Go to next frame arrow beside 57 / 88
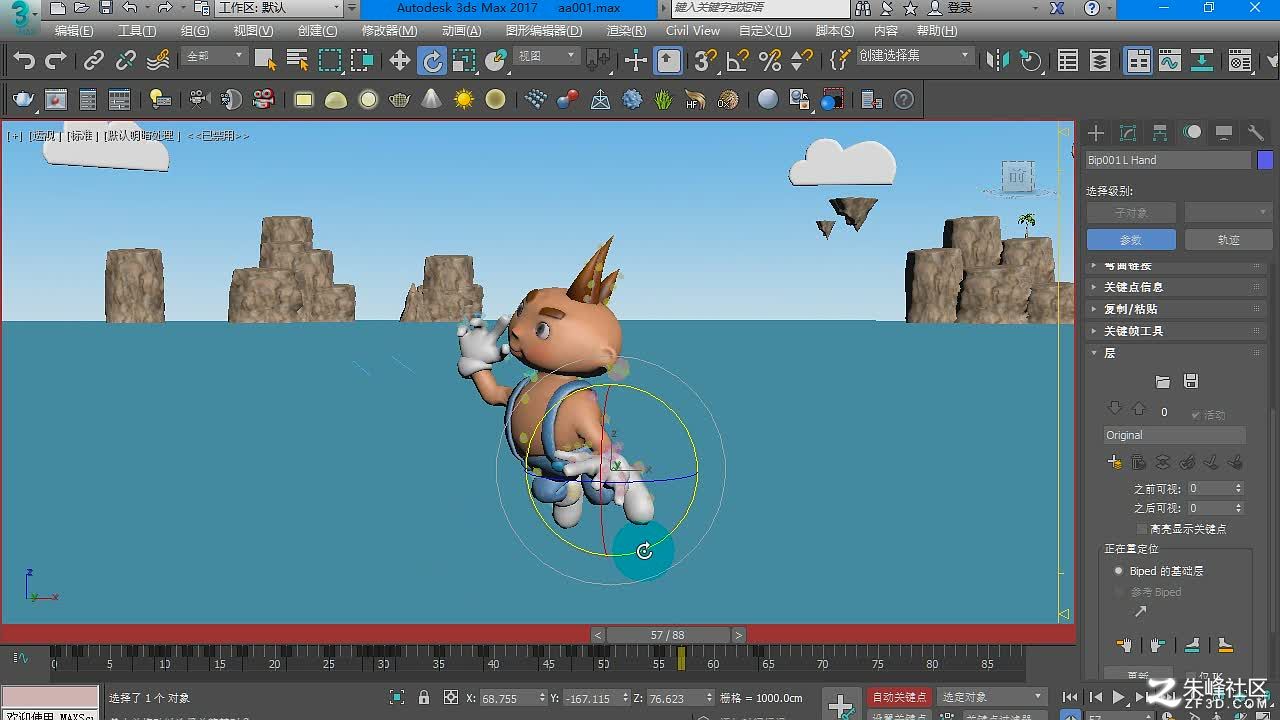 coord(738,635)
